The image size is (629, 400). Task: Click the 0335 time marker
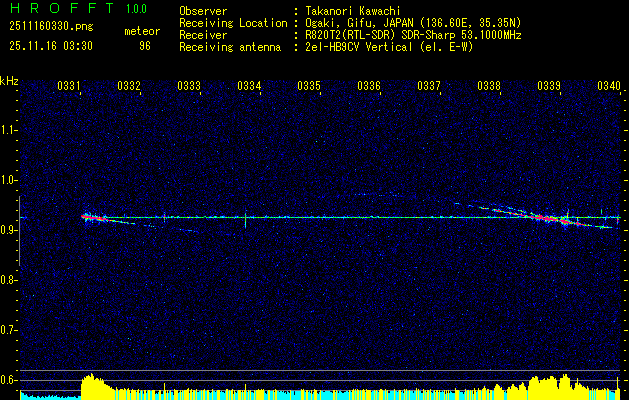[309, 85]
